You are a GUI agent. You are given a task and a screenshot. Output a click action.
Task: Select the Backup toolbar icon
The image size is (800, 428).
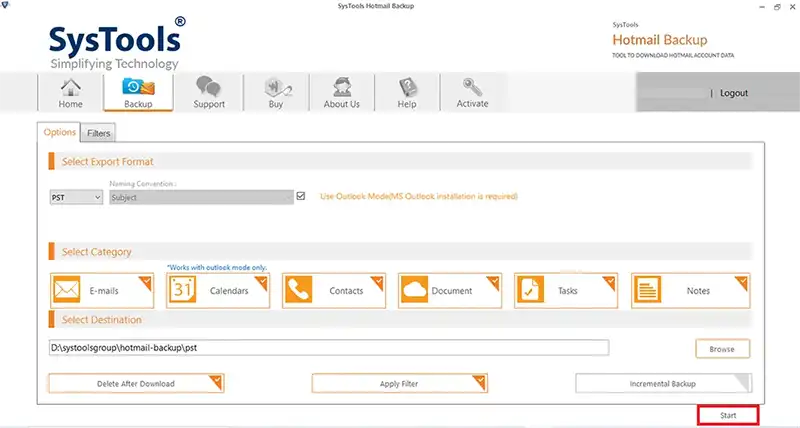point(138,87)
